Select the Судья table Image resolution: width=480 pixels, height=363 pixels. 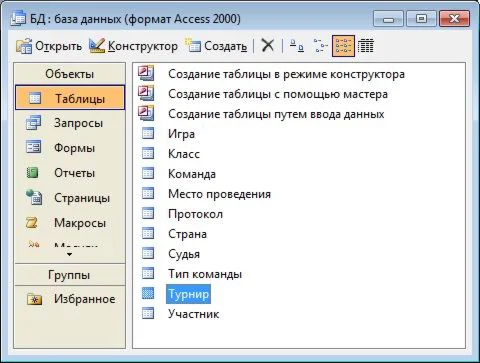(x=184, y=254)
